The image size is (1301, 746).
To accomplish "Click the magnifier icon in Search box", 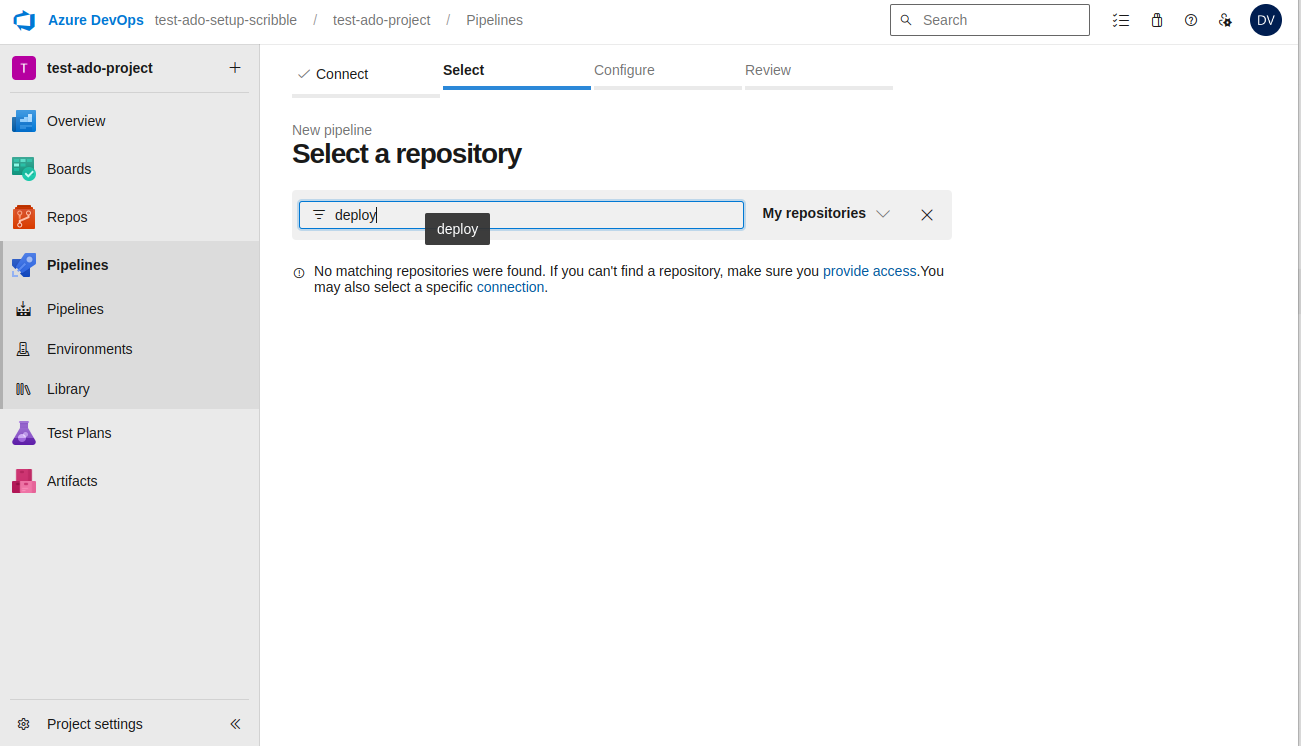I will pos(906,20).
